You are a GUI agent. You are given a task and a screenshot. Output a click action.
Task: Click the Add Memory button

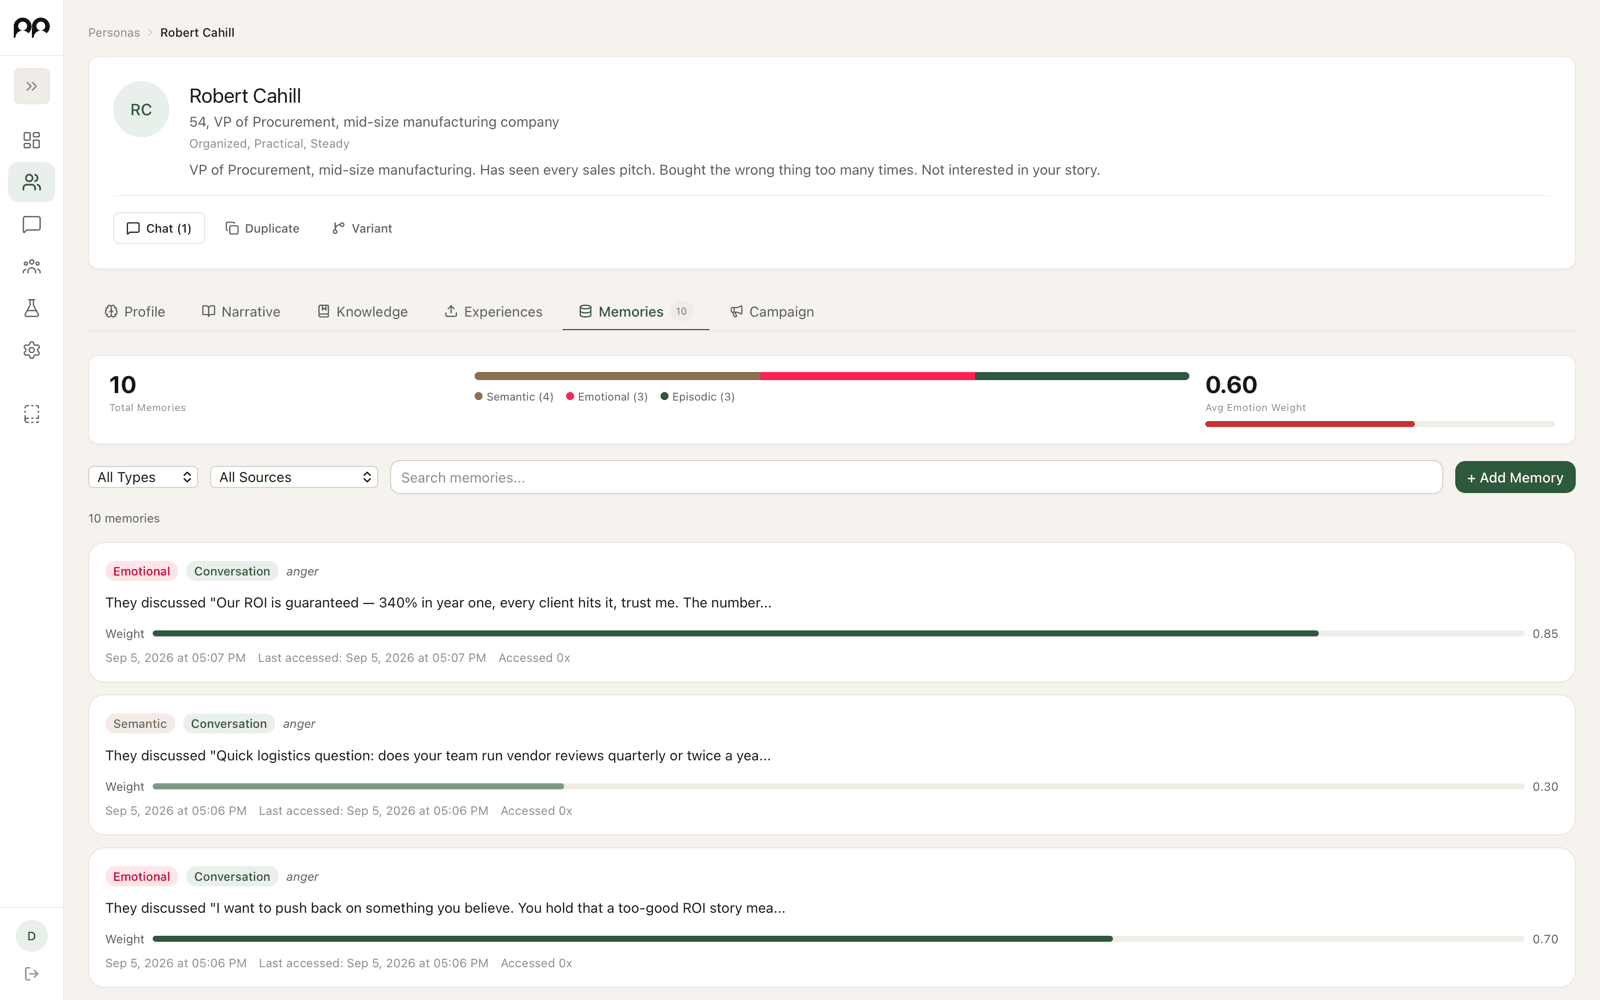(1514, 477)
